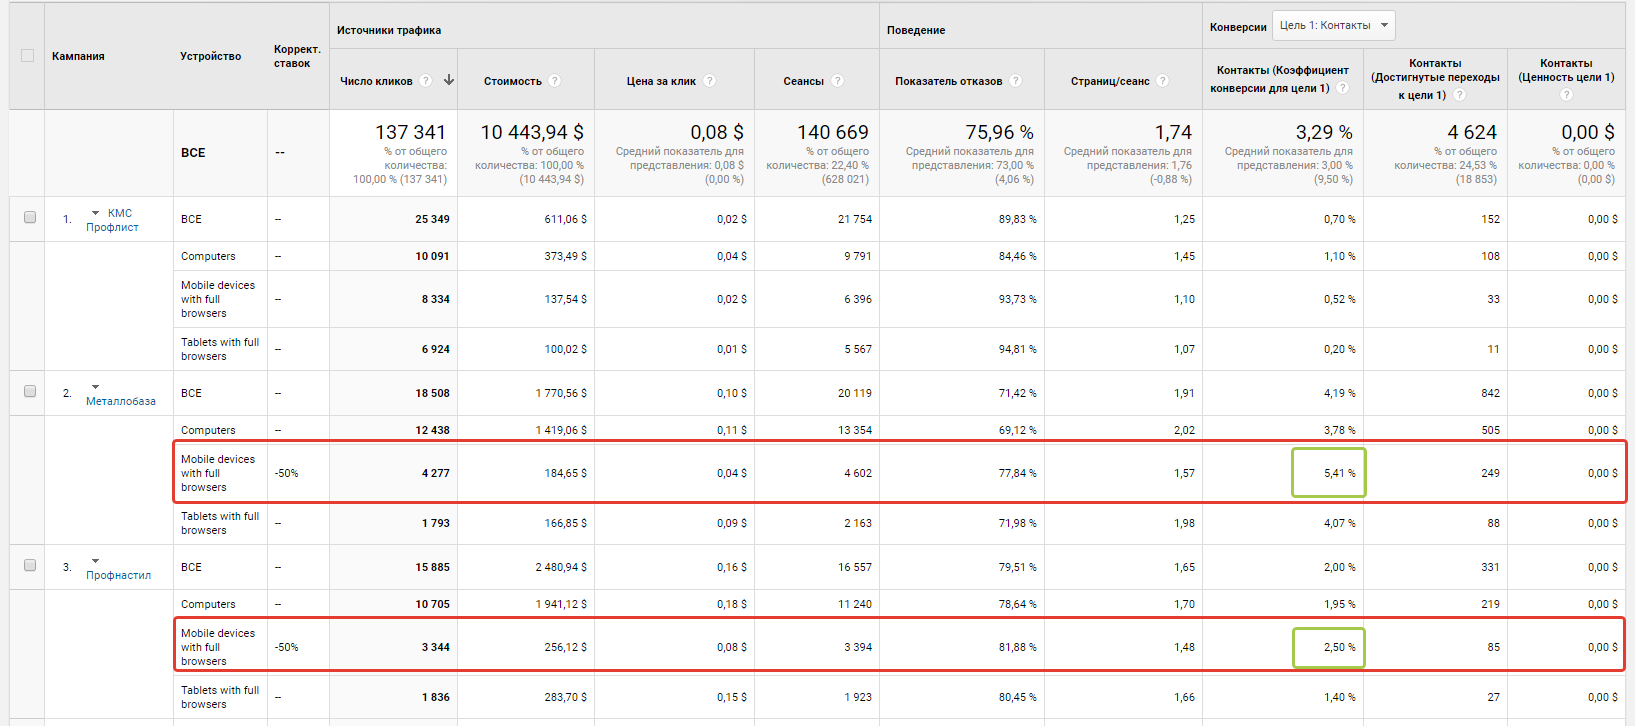This screenshot has width=1635, height=726.
Task: Open the КМС Профлист campaign link
Action: coord(112,220)
